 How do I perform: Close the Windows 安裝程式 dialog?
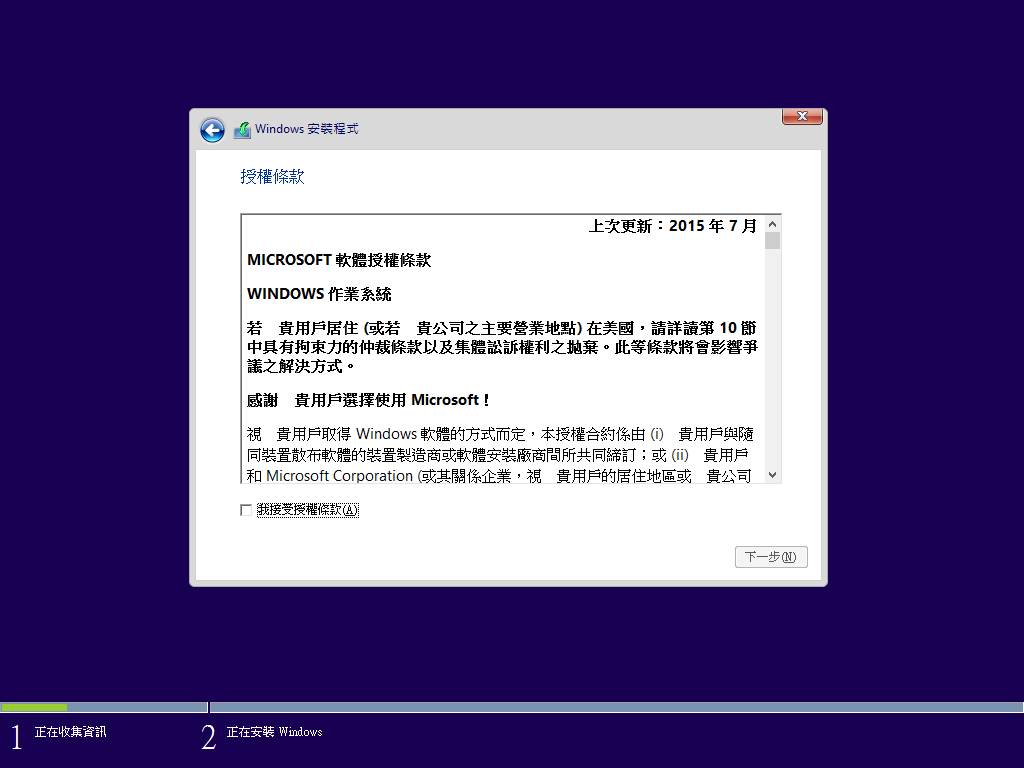coord(802,116)
